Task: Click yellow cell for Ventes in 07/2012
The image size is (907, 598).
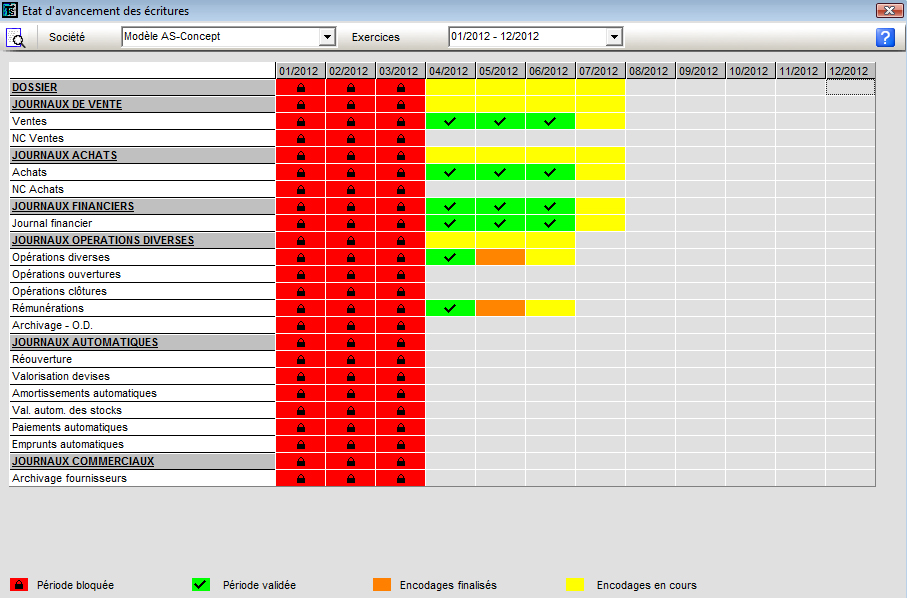Action: pos(600,121)
